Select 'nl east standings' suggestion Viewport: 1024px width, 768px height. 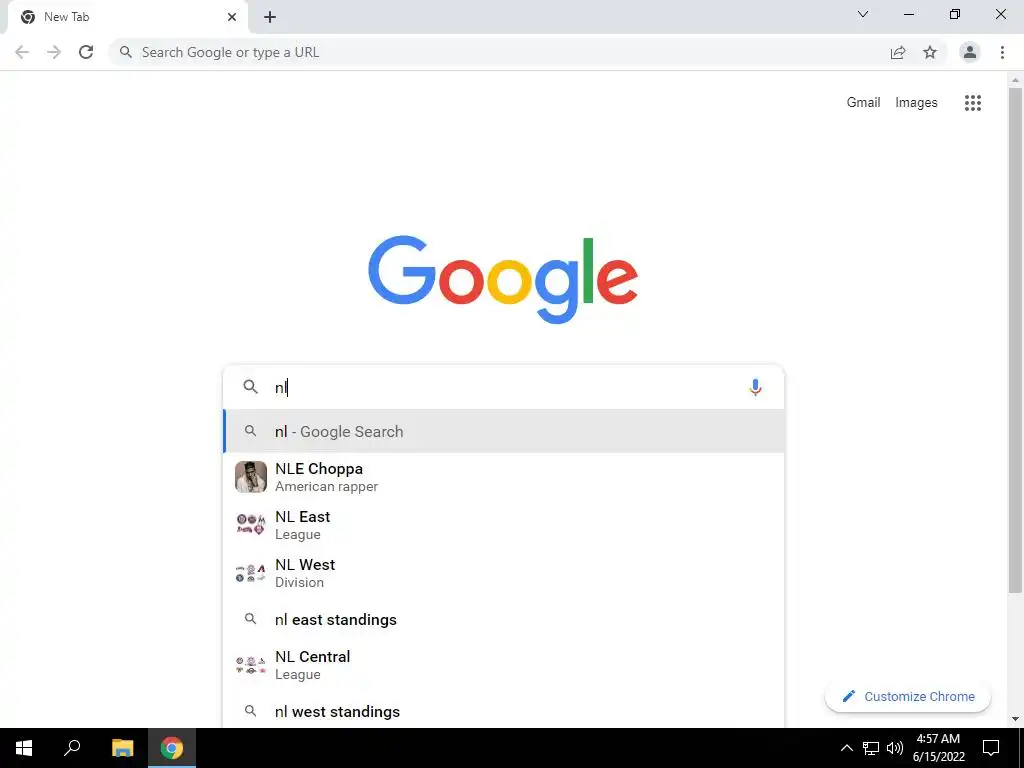[504, 619]
